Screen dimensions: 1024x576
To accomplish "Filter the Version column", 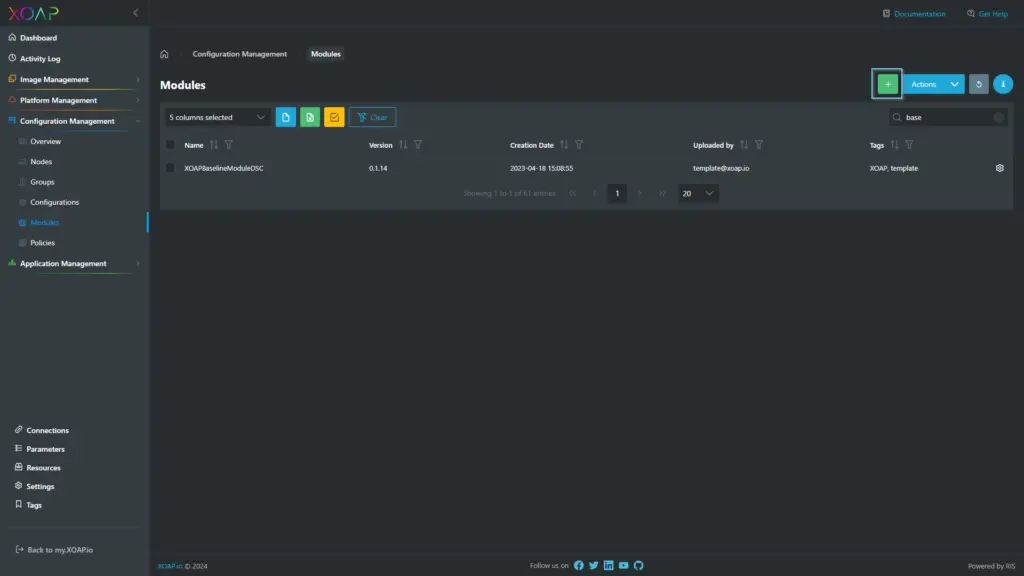I will click(x=418, y=145).
